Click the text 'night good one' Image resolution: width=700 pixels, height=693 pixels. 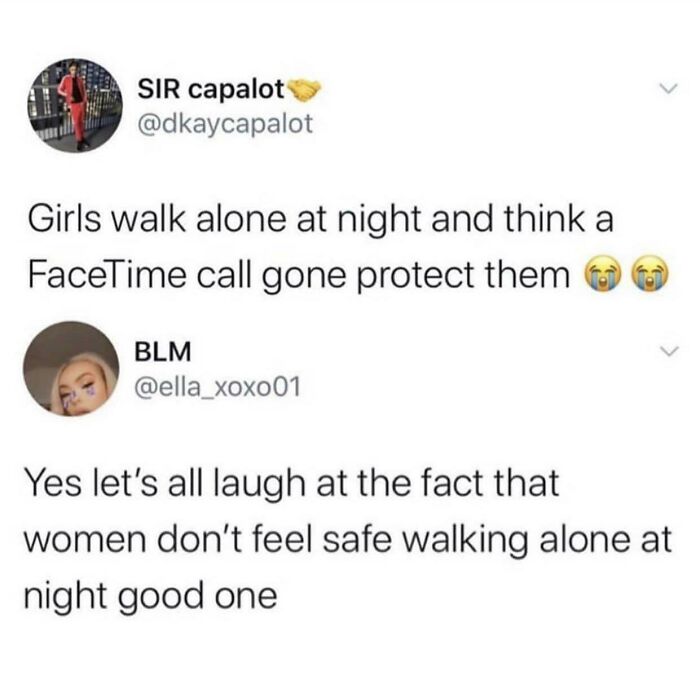pos(150,596)
